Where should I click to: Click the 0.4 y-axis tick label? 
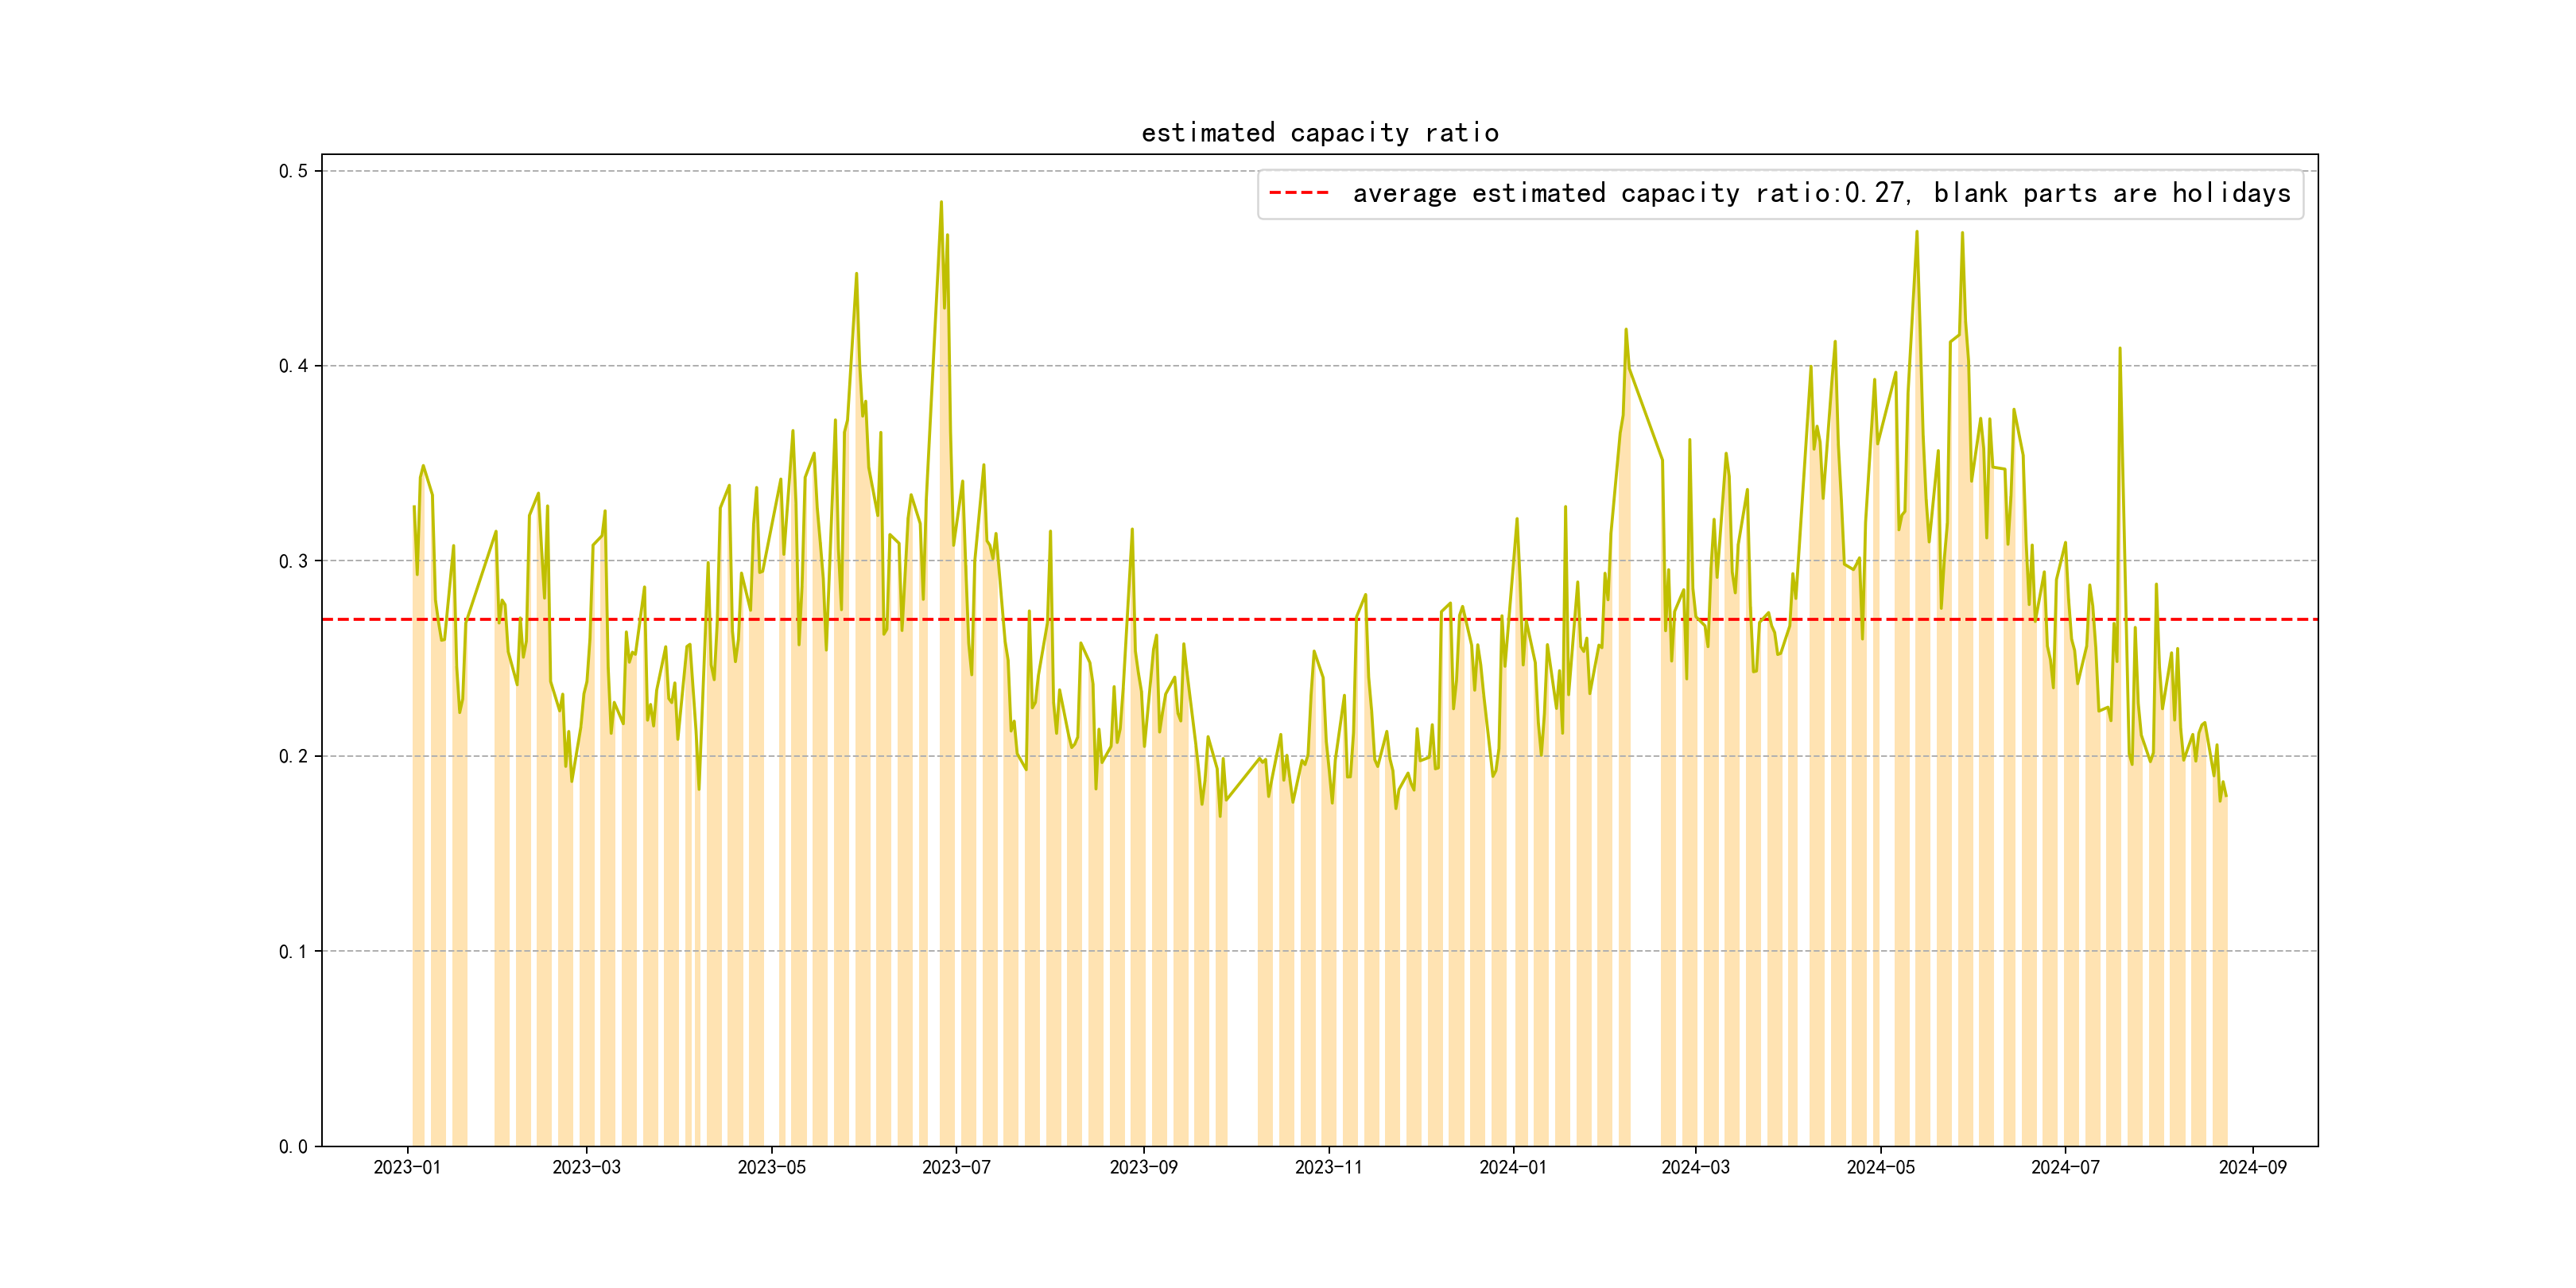(x=293, y=366)
